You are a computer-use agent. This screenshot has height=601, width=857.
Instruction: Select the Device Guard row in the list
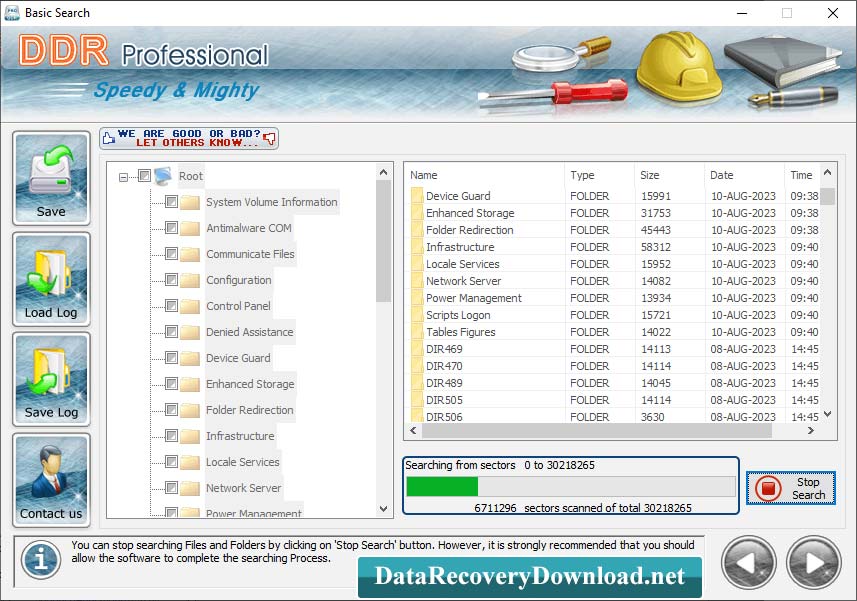point(614,196)
